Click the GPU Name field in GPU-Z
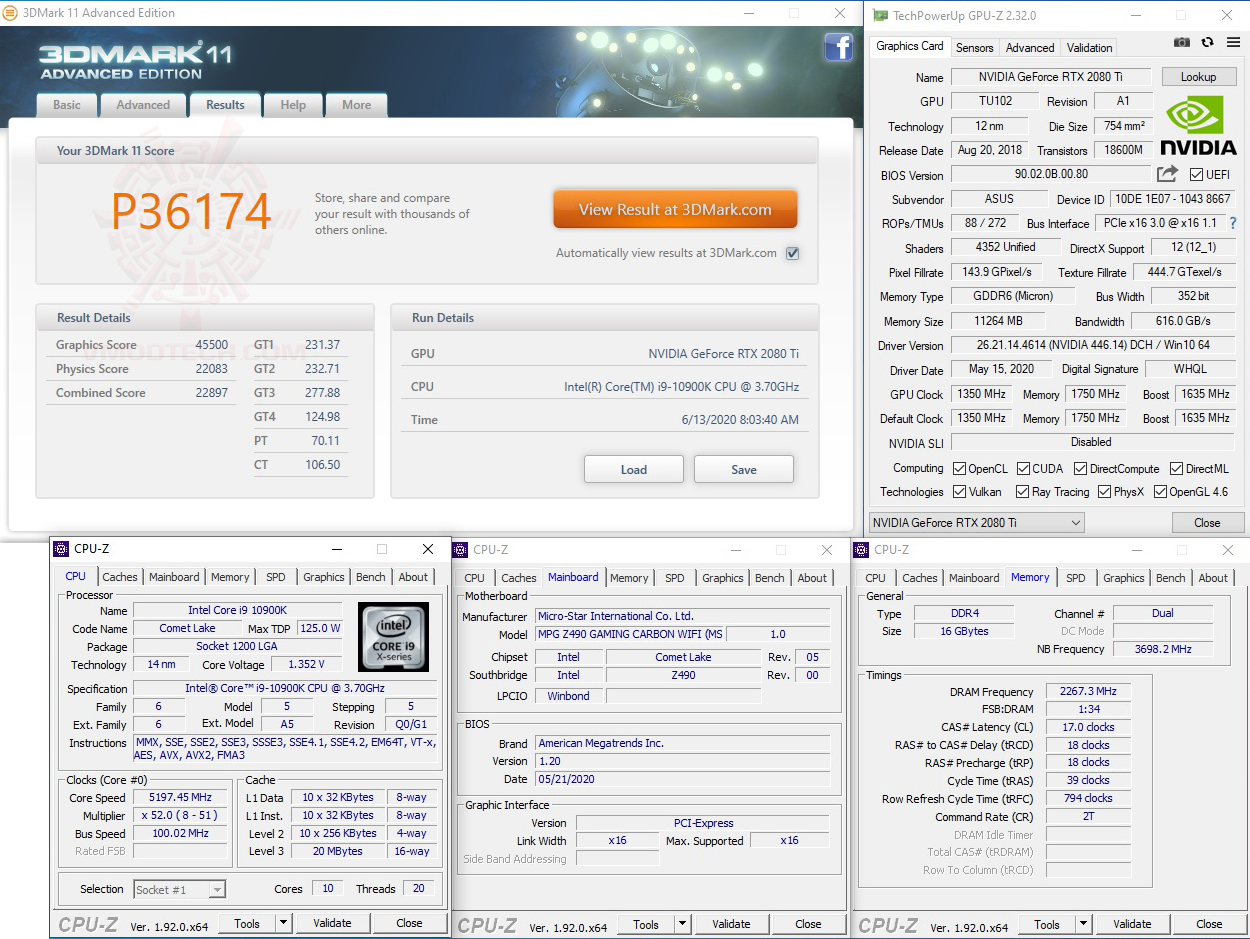The image size is (1250, 939). (x=1050, y=77)
